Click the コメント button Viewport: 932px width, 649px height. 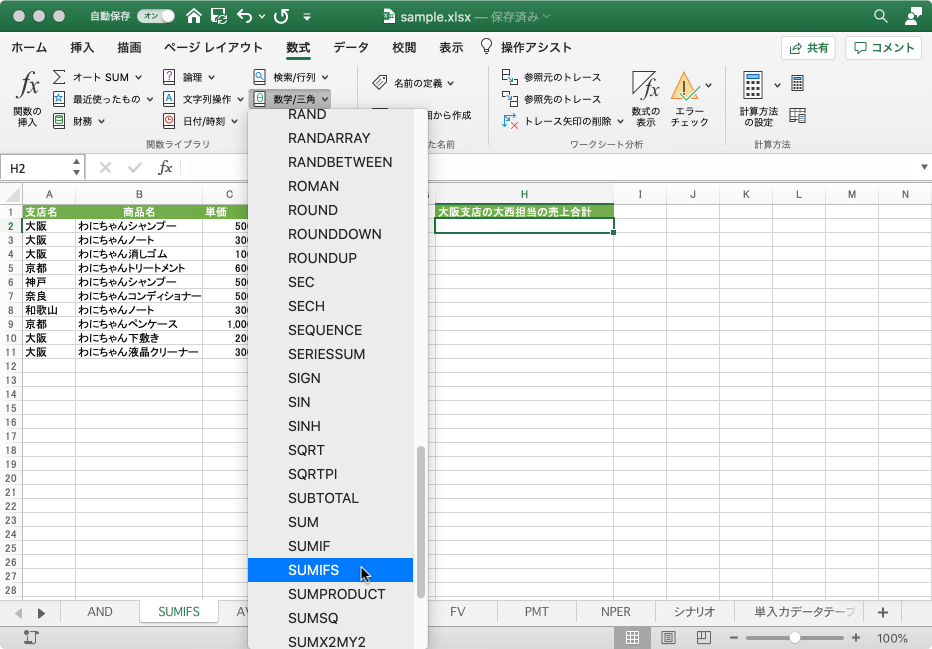point(883,48)
